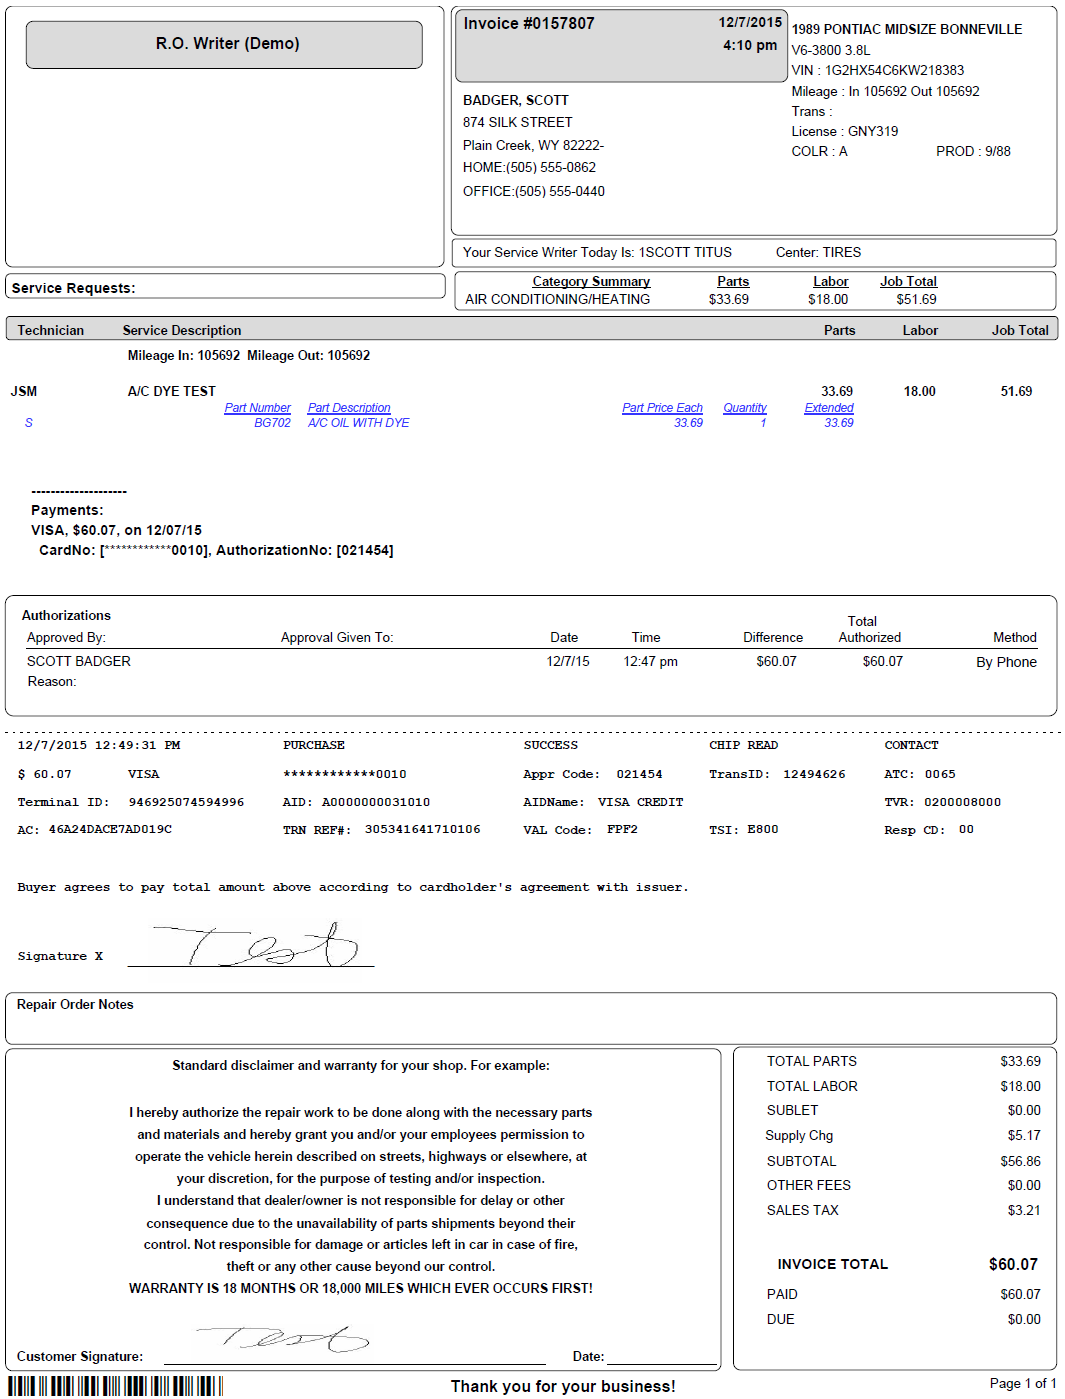Open the Part Description column link

click(349, 407)
